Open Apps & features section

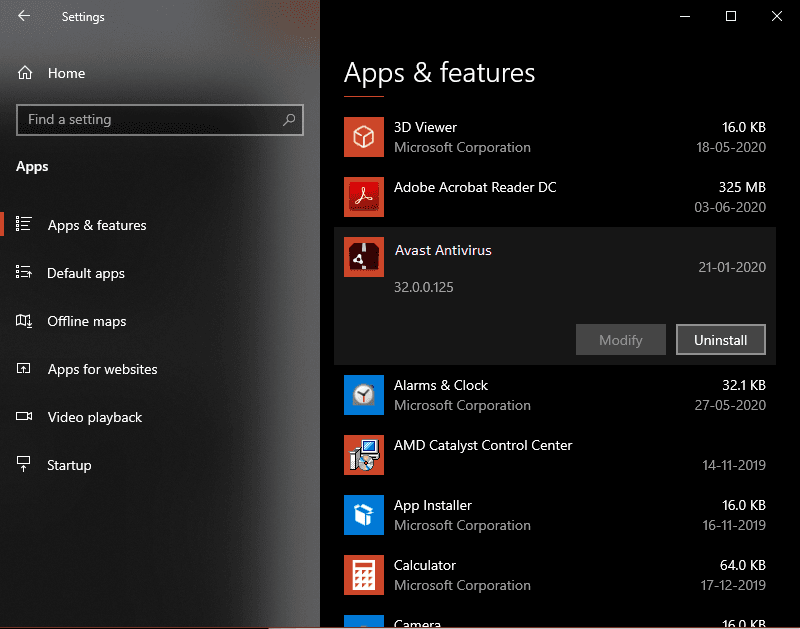pos(97,225)
